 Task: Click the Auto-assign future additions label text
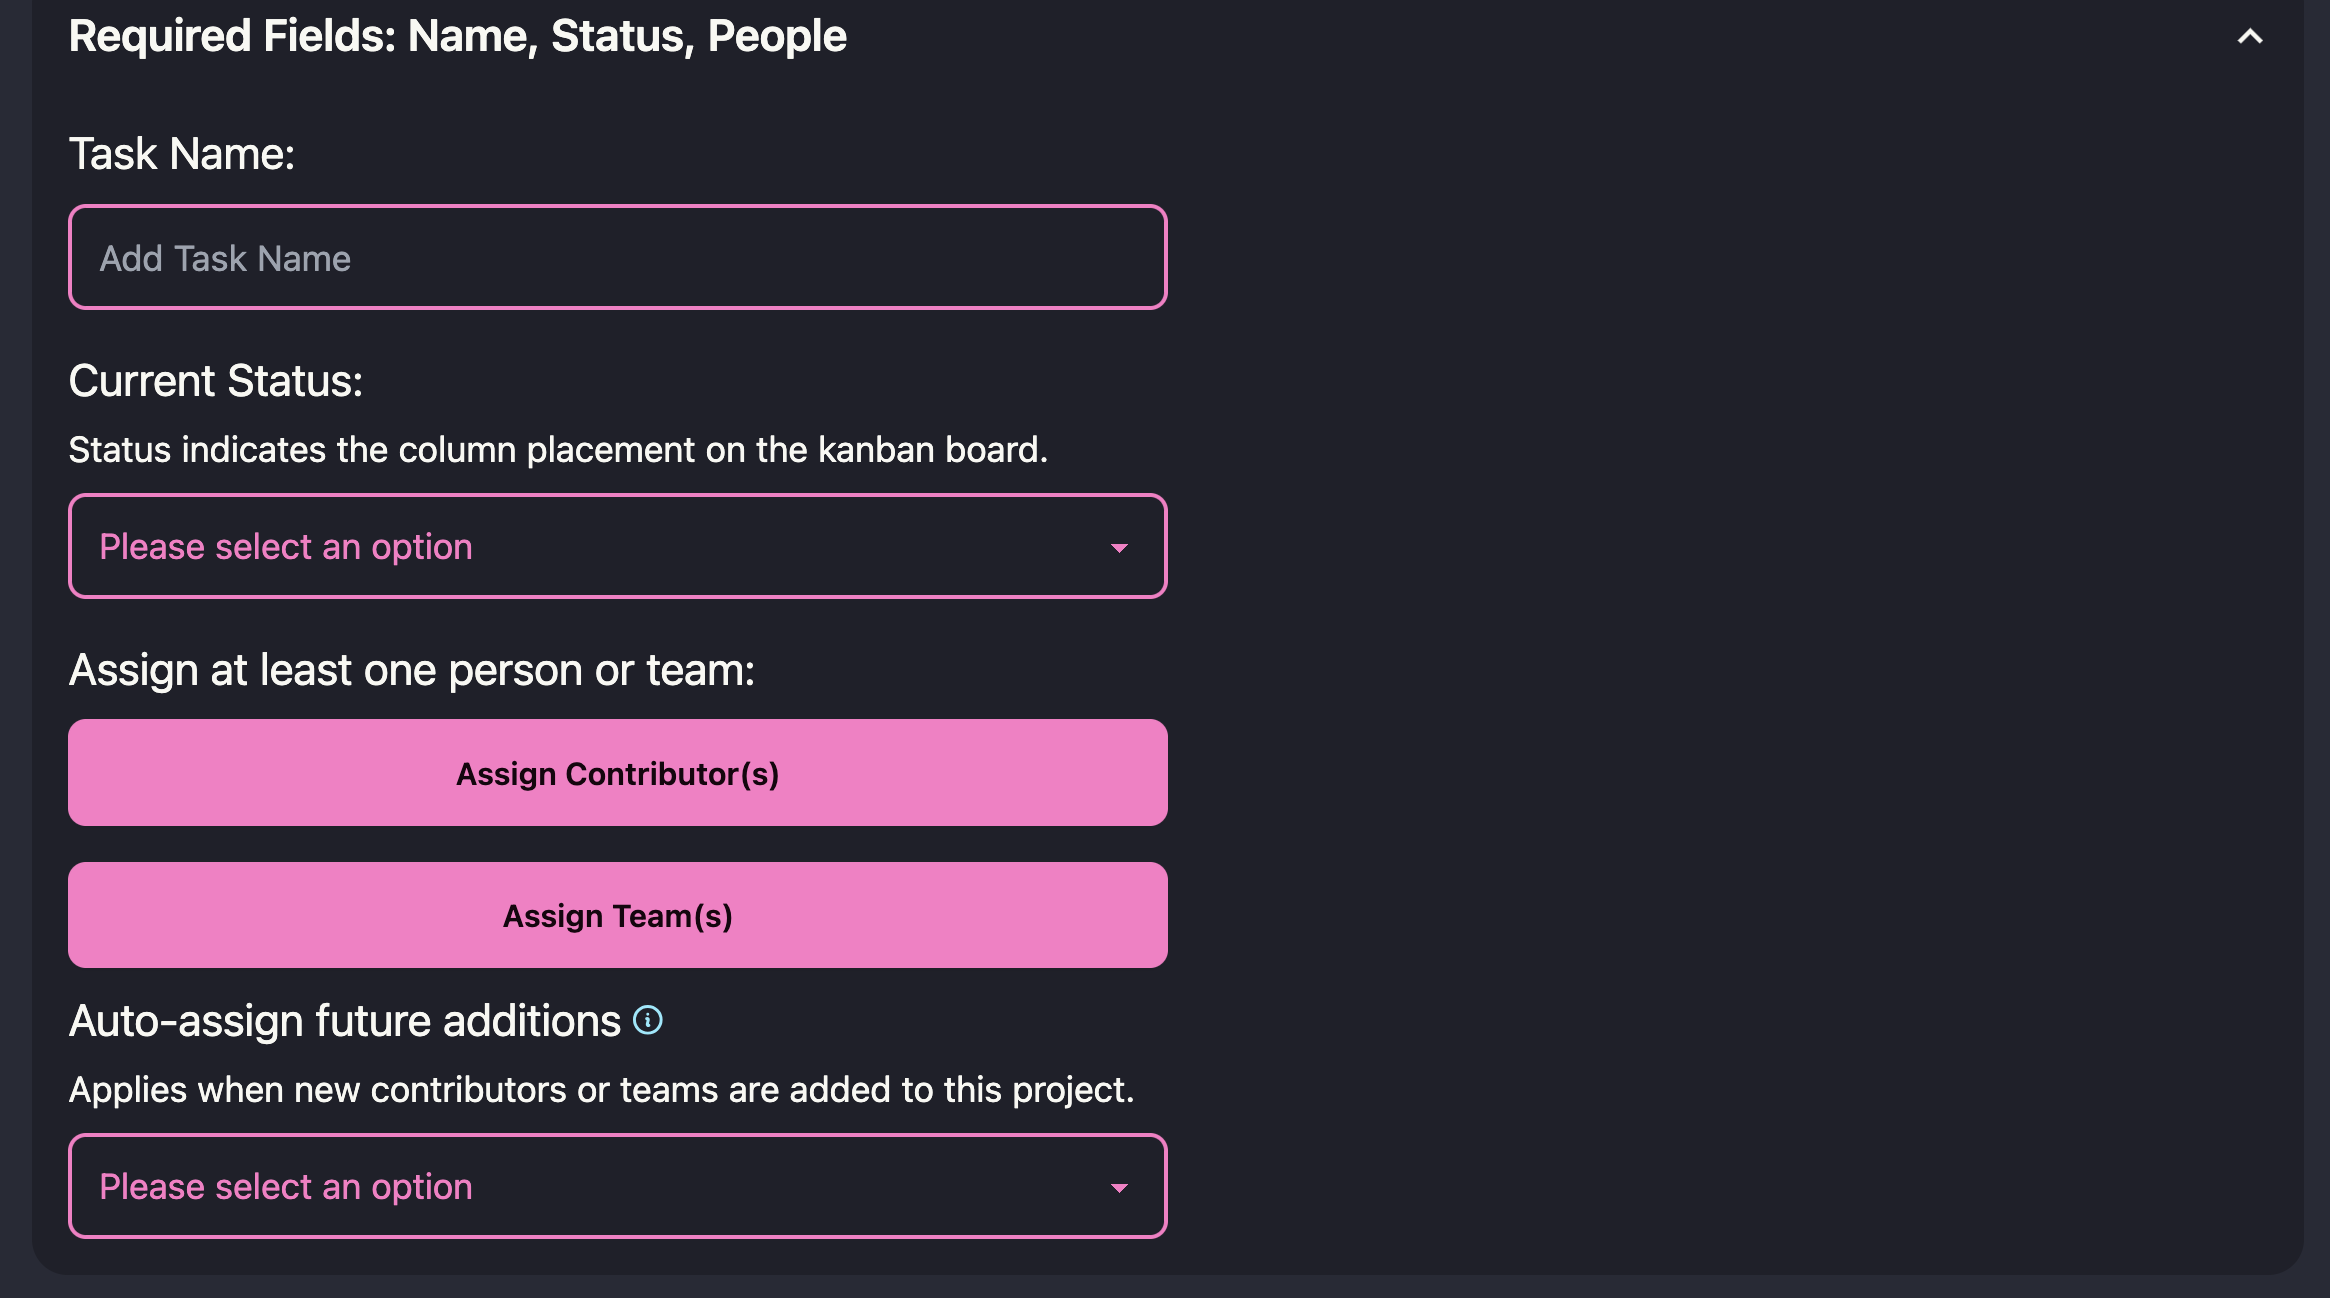click(344, 1021)
